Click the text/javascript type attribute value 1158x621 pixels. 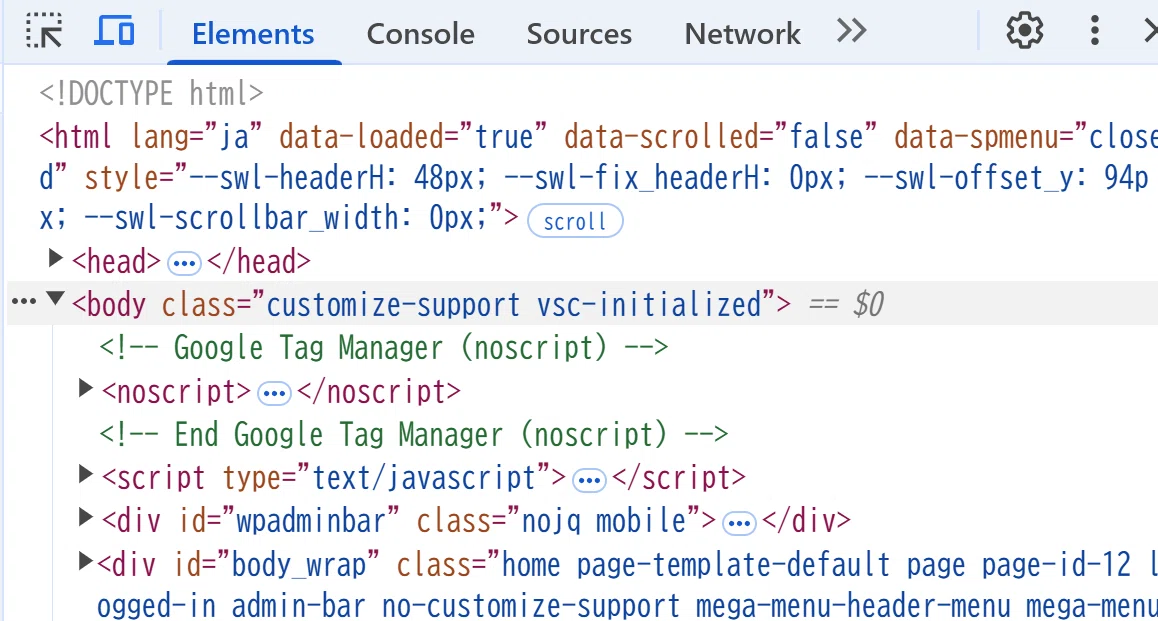click(x=424, y=478)
